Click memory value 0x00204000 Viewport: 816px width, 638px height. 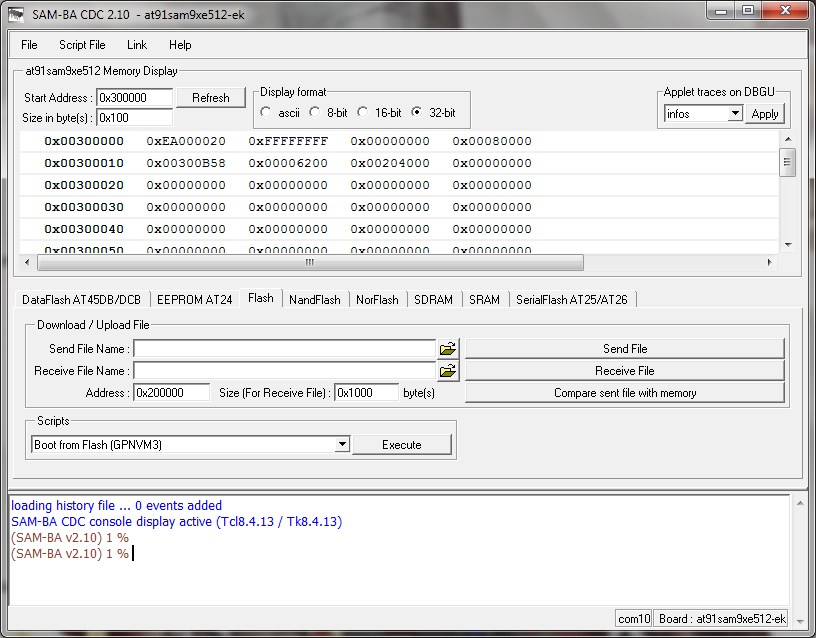tap(390, 163)
